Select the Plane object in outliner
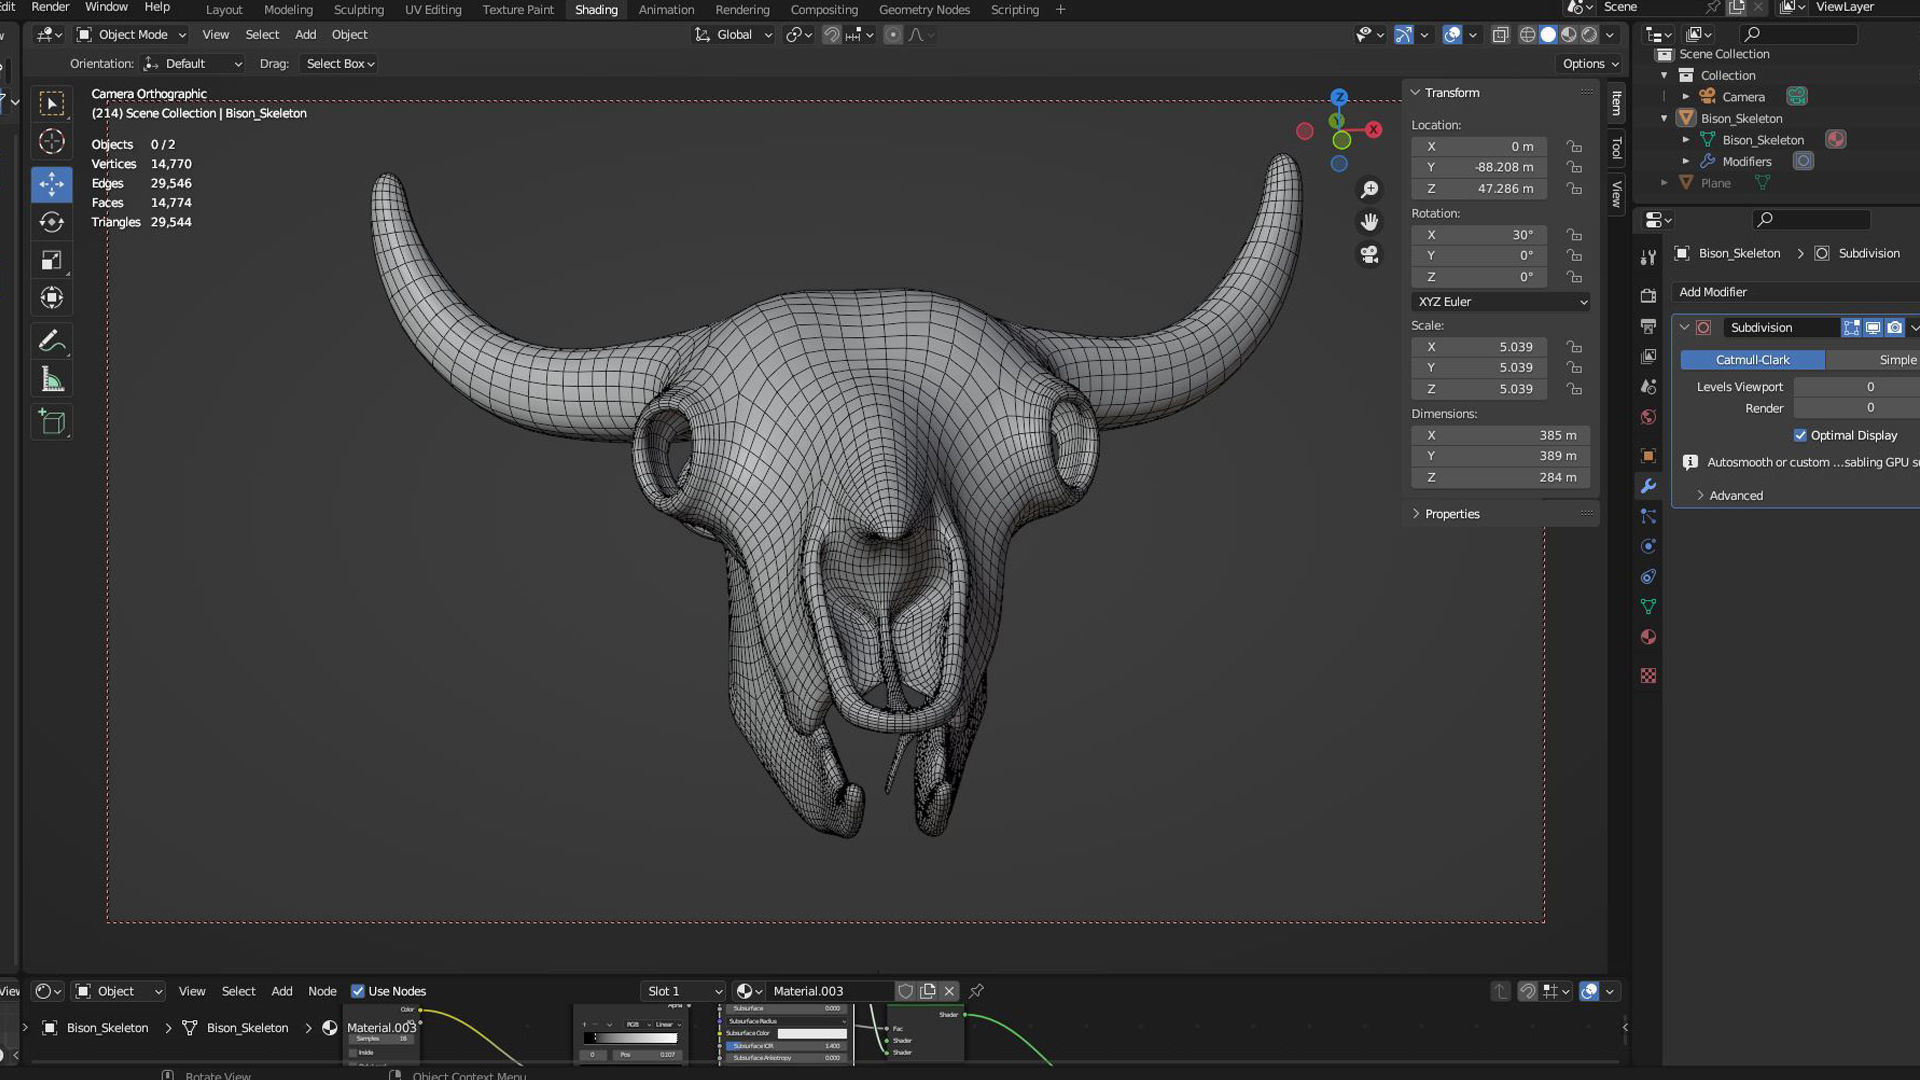 coord(1715,183)
